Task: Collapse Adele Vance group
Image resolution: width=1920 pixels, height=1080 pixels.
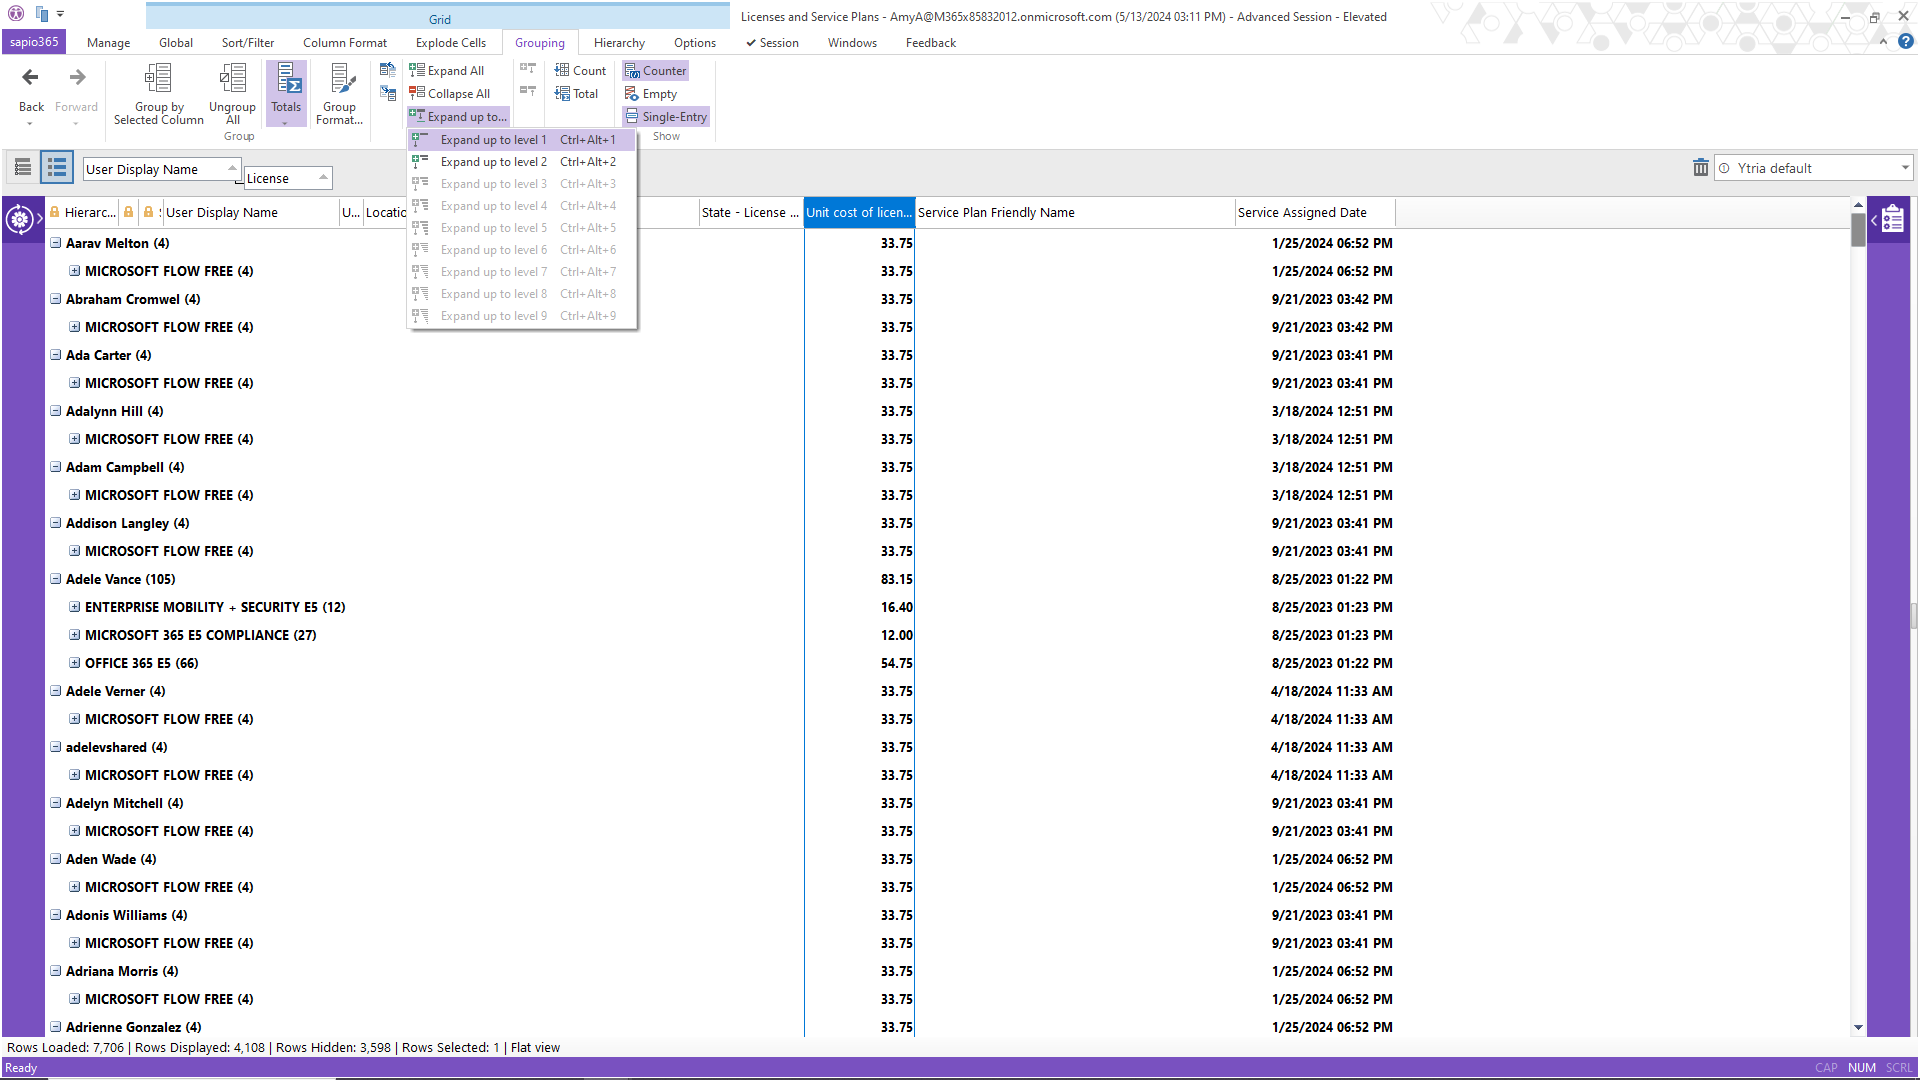Action: click(x=56, y=579)
